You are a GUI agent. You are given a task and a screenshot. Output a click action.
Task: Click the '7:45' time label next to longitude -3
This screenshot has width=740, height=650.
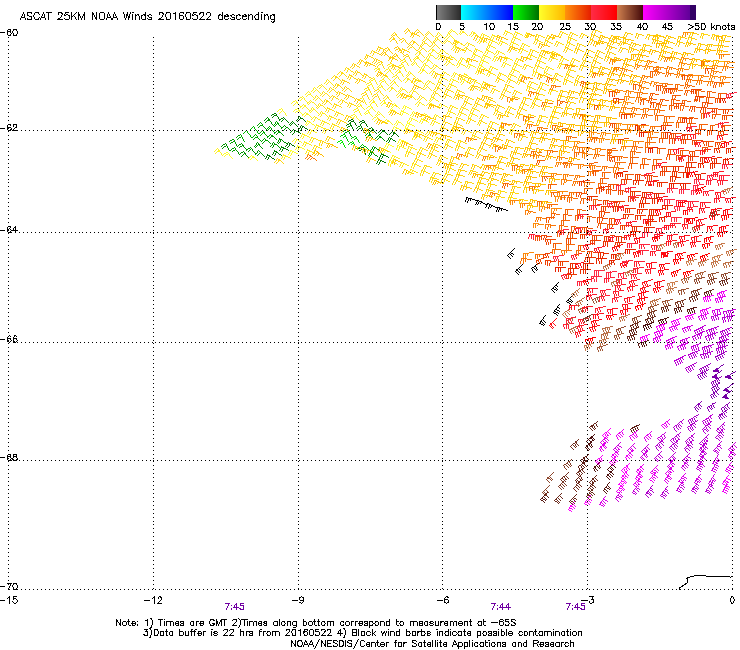575,607
